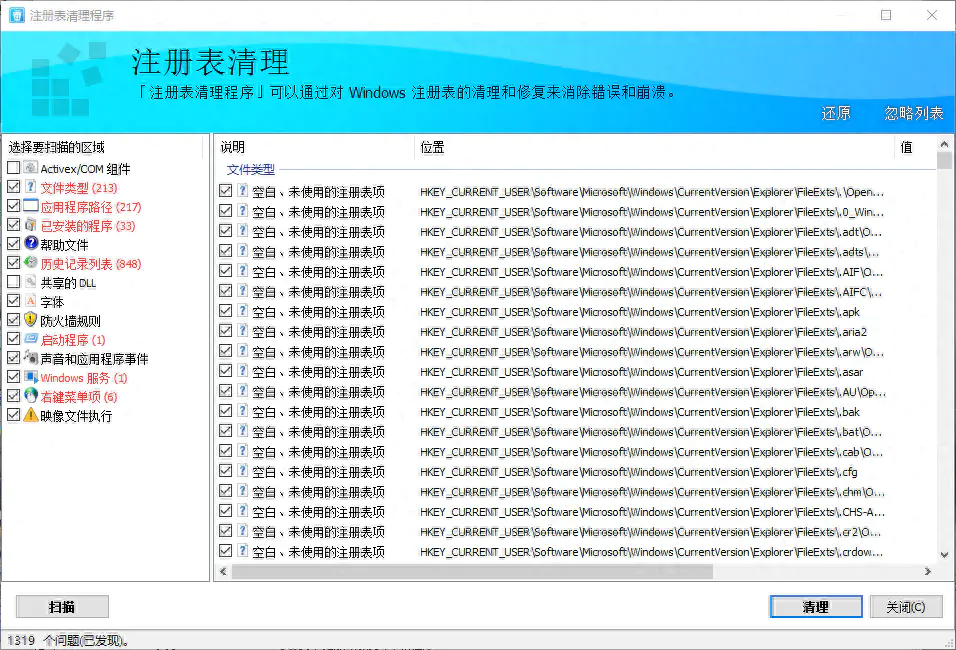
Task: Collapse the 文件类型 group header
Action: pos(250,170)
